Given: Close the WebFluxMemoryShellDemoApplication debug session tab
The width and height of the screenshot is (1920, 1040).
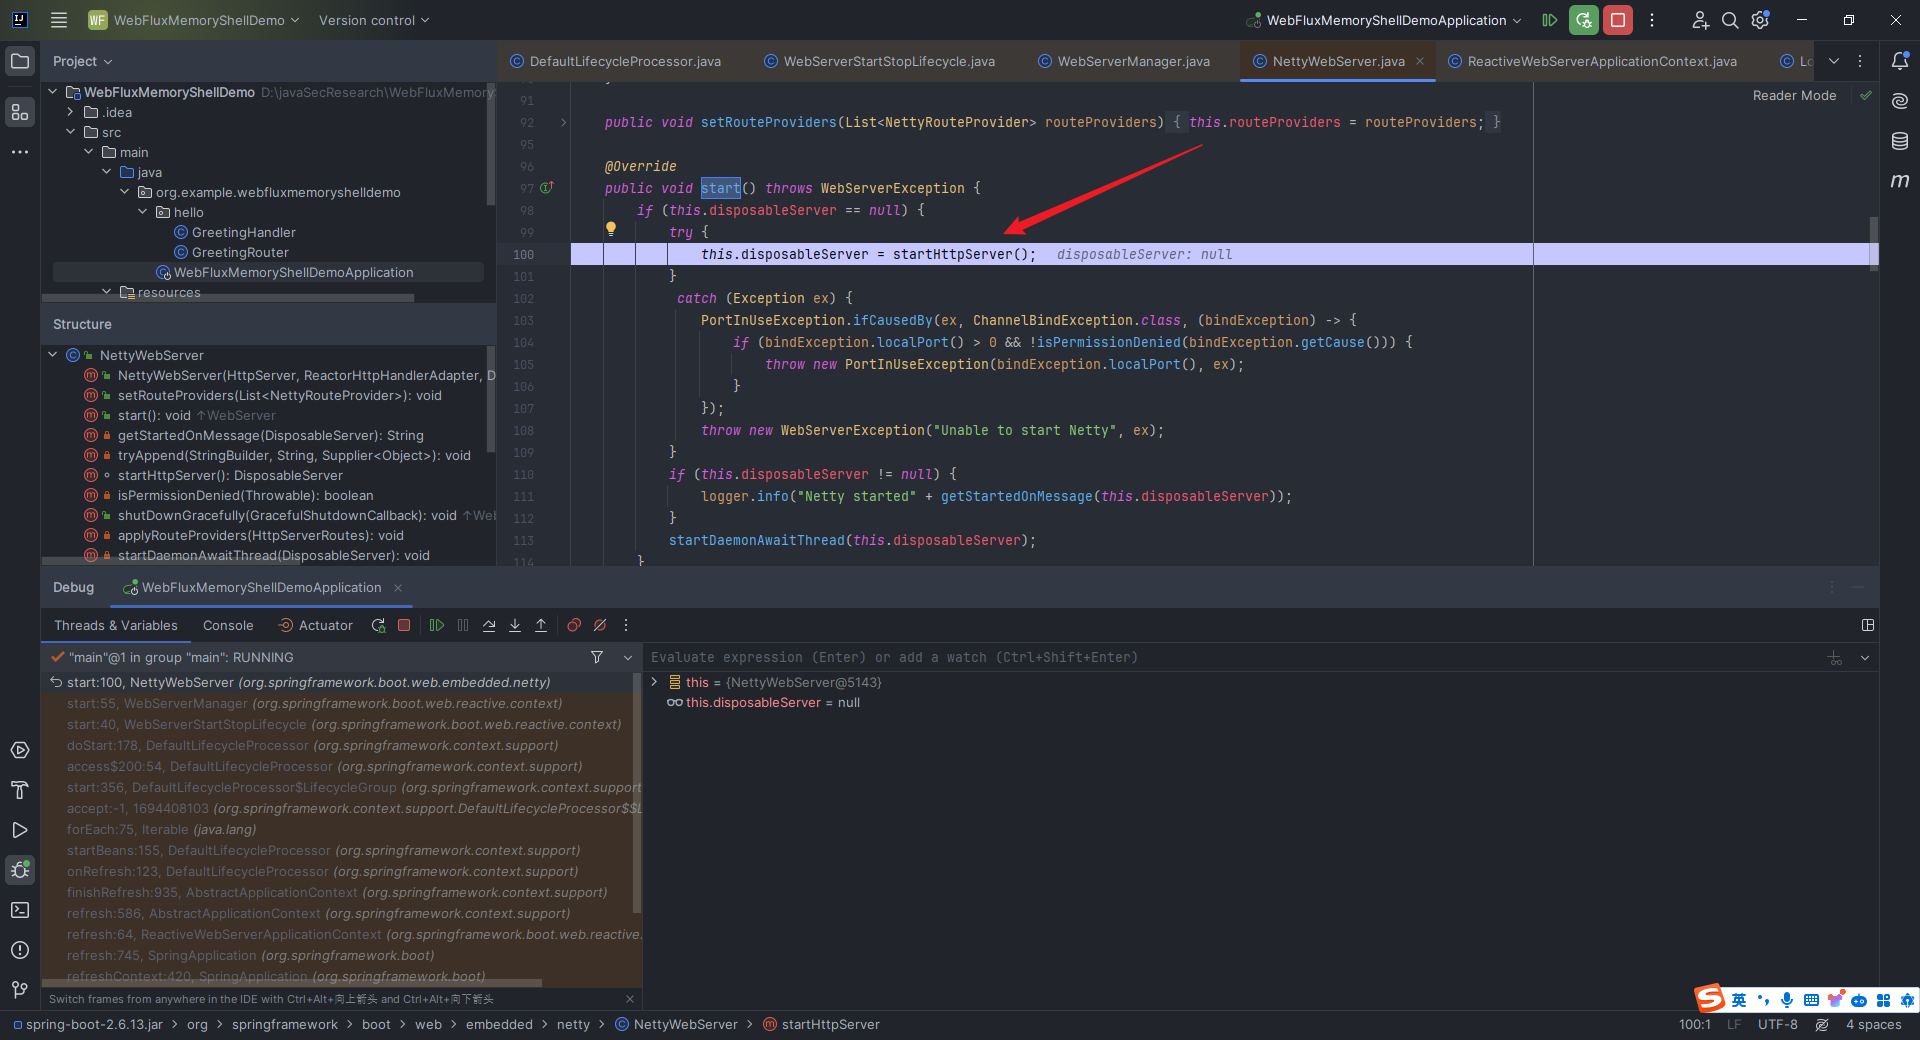Looking at the screenshot, I should pos(398,588).
